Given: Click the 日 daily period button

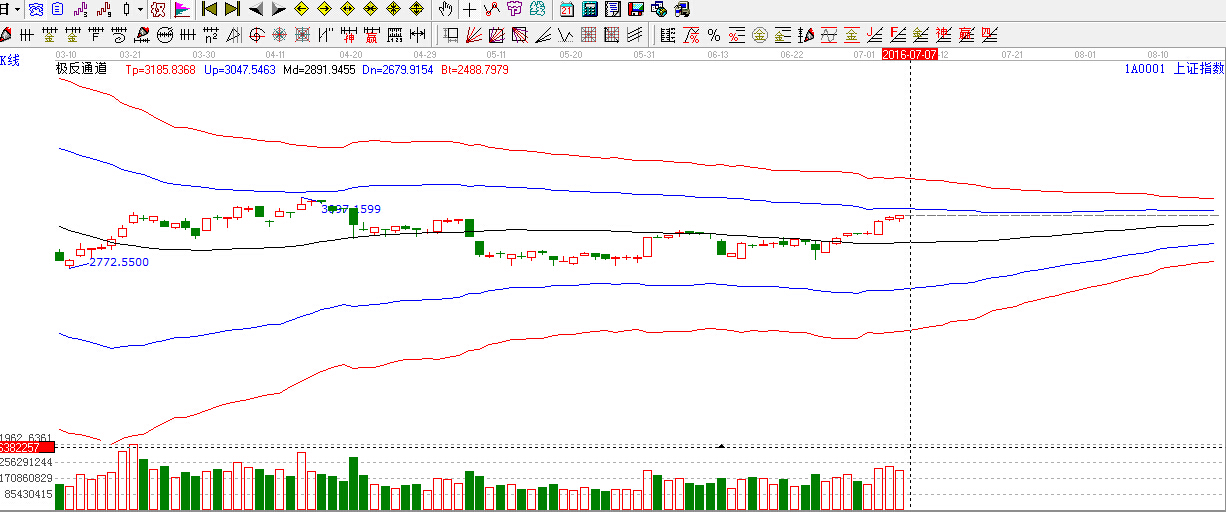Looking at the screenshot, I should click(x=5, y=10).
